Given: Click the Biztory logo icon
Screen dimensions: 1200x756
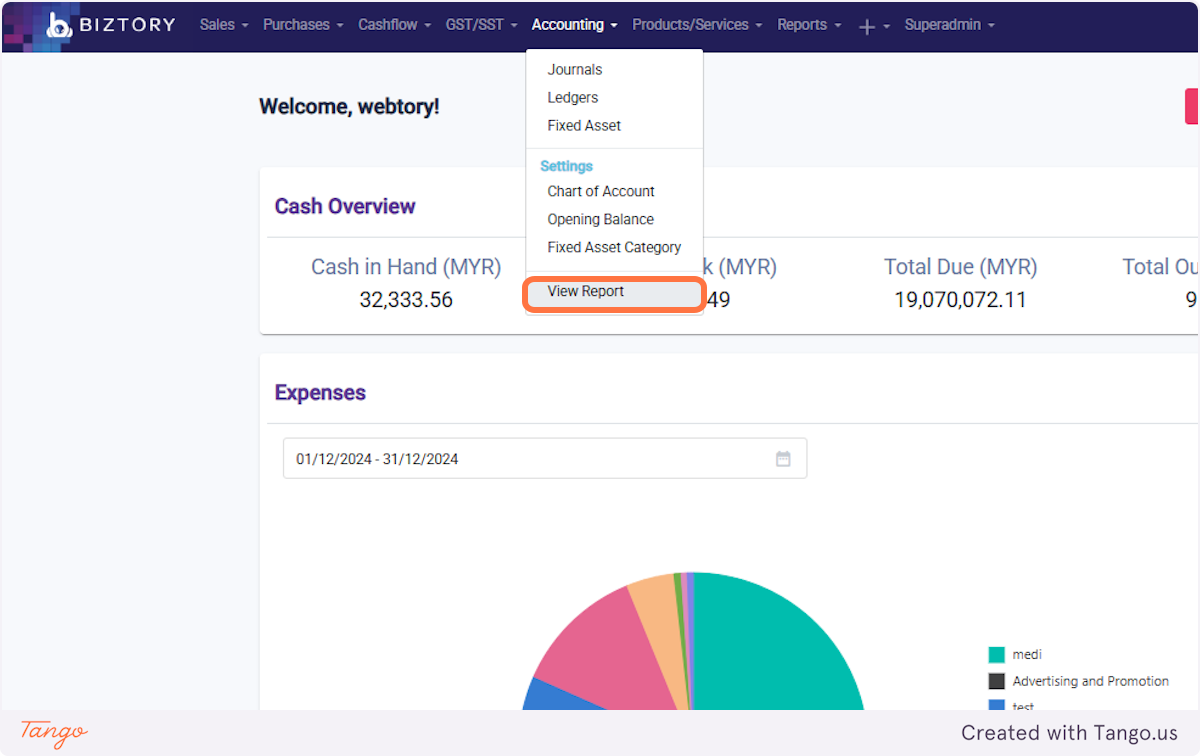Looking at the screenshot, I should (59, 25).
